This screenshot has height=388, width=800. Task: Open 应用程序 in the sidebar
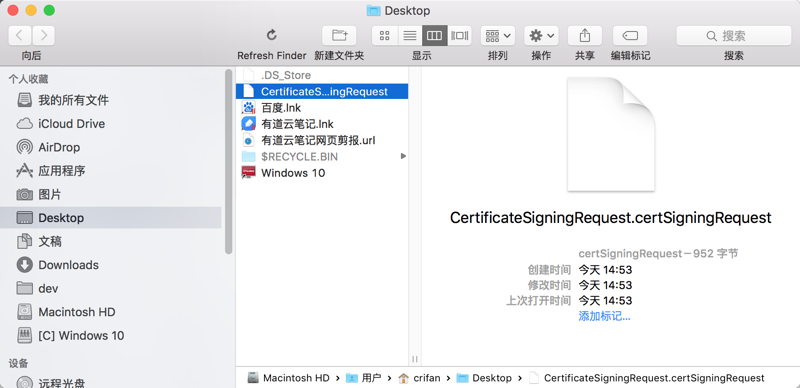point(111,171)
